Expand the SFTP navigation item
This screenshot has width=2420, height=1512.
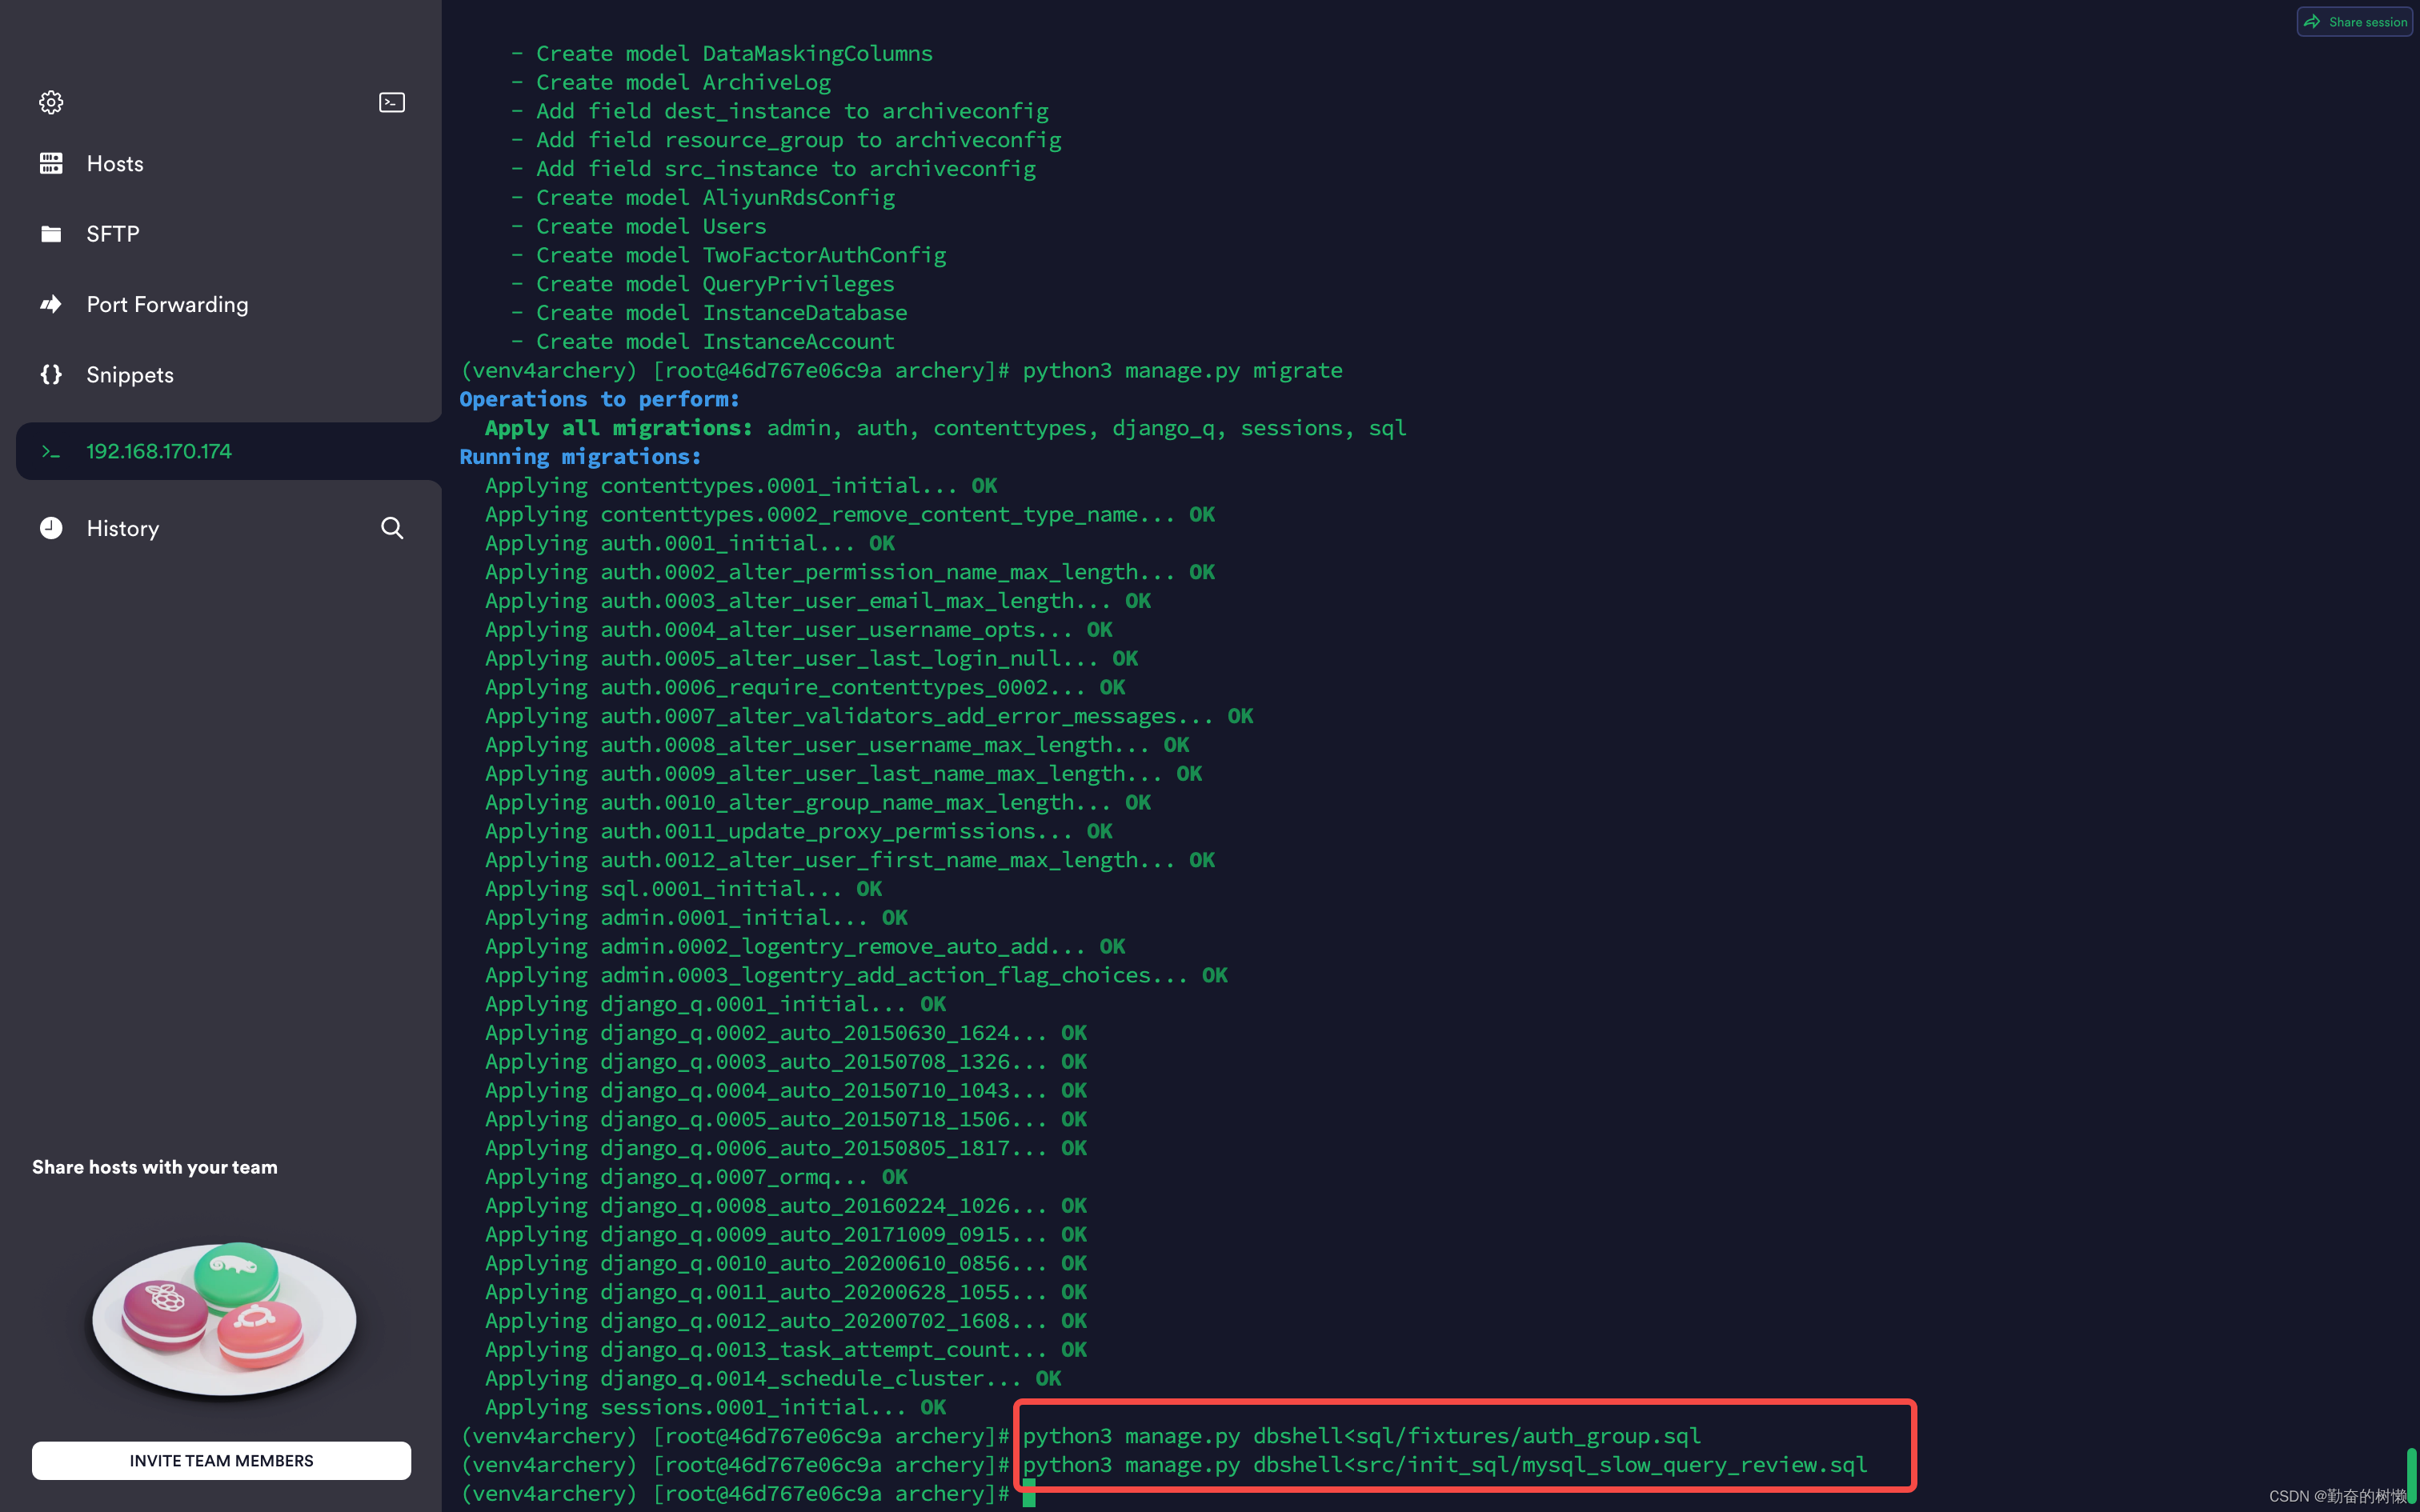(114, 232)
